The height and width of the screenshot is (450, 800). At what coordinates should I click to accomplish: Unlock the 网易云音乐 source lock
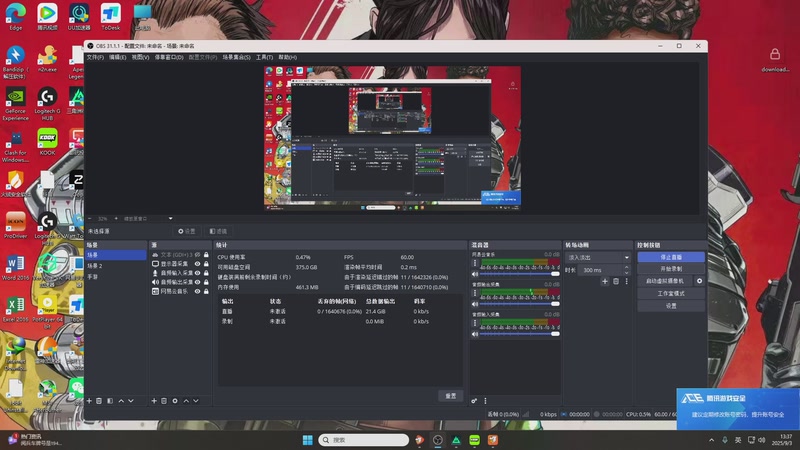pos(206,291)
